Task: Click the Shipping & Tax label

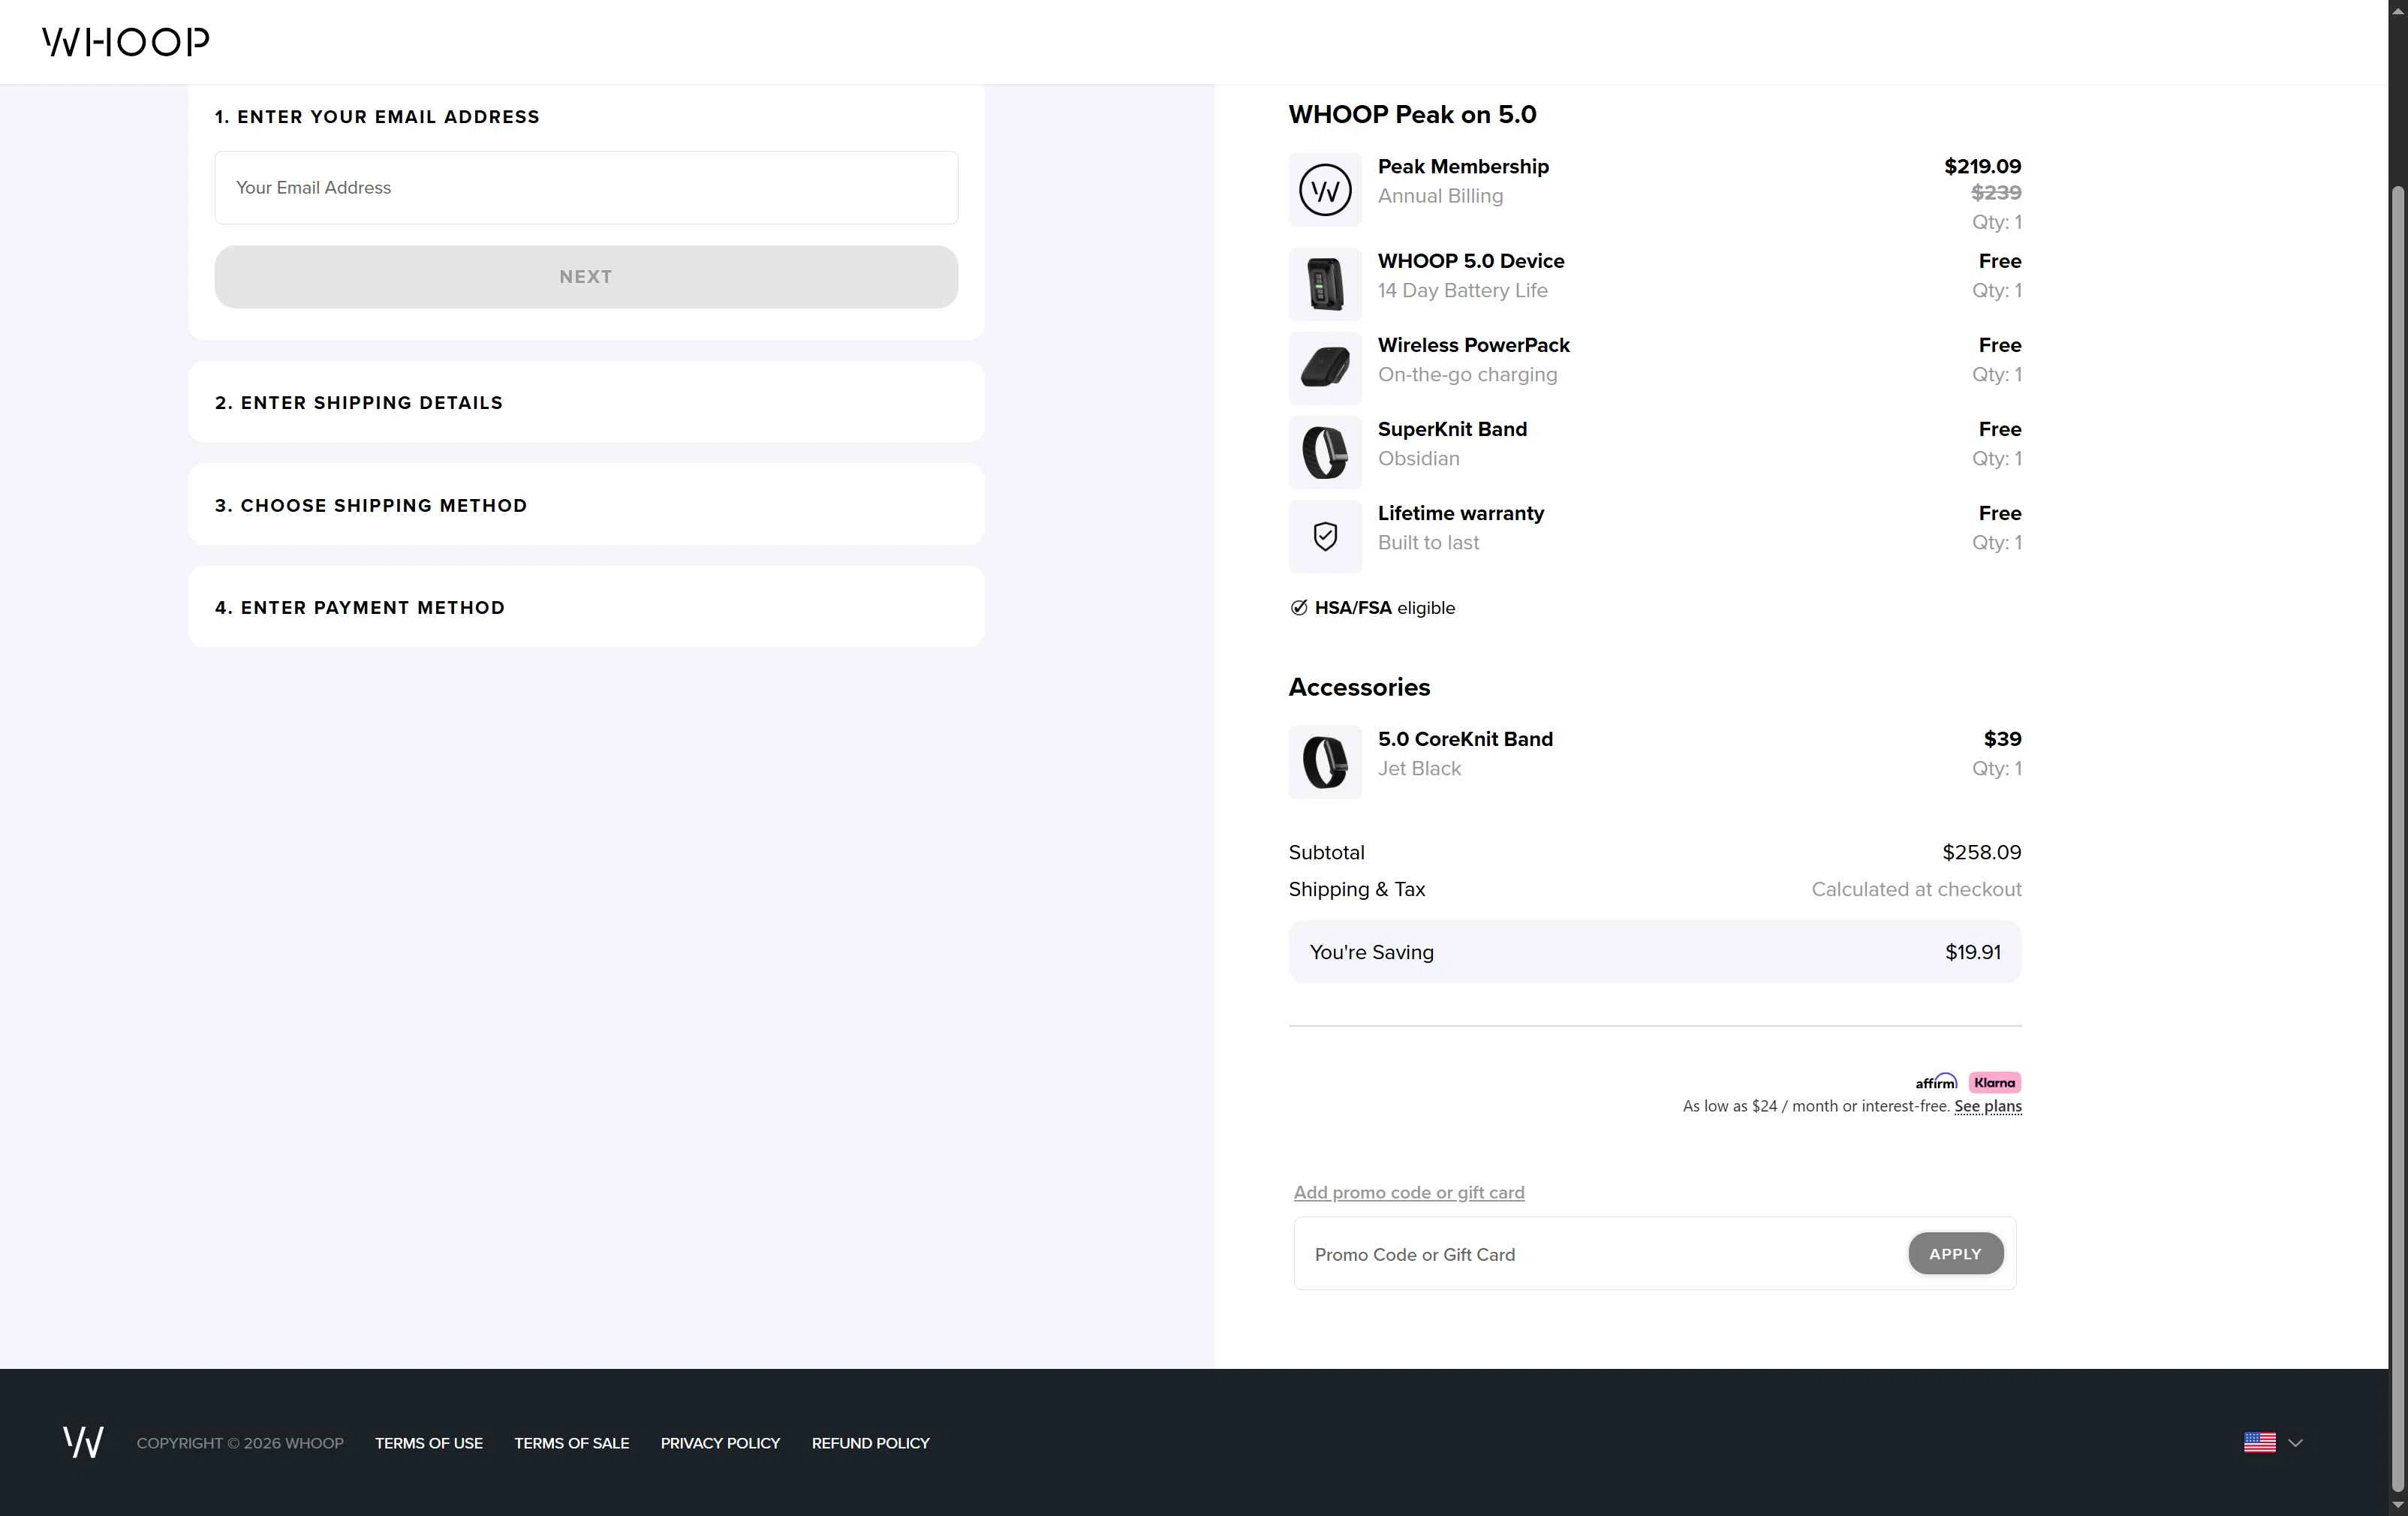Action: tap(1357, 889)
